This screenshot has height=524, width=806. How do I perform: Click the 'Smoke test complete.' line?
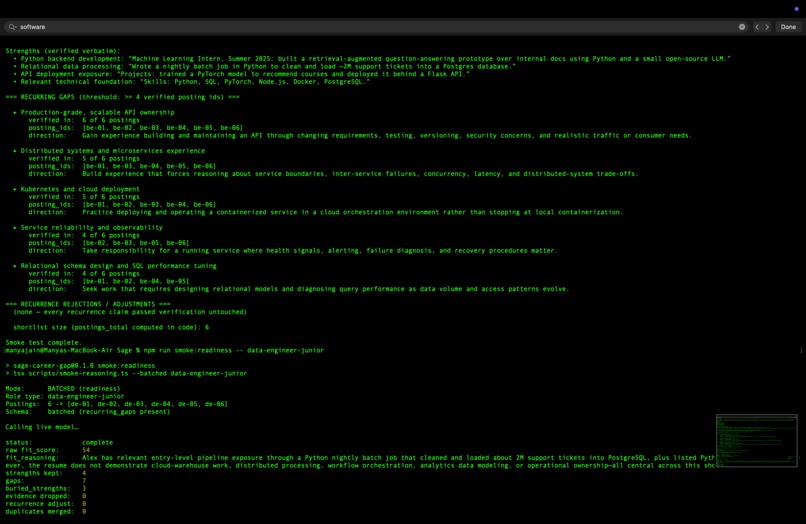tap(44, 342)
